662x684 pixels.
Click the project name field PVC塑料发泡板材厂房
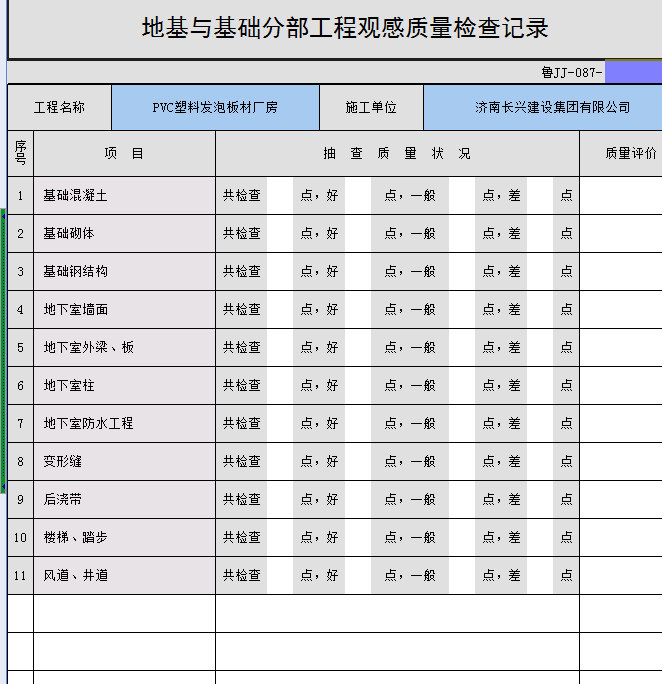click(215, 108)
